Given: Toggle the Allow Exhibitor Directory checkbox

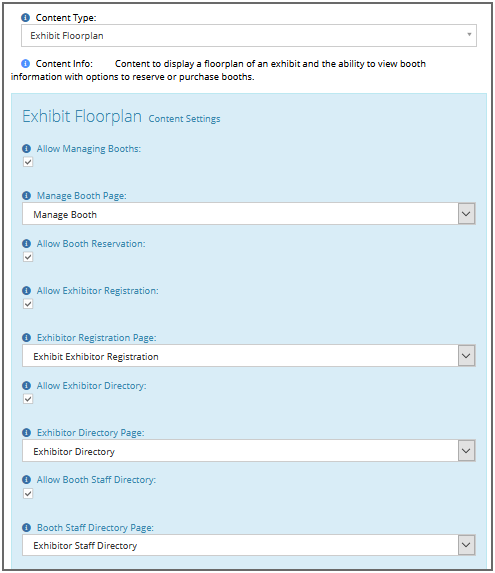Looking at the screenshot, I should tap(28, 399).
